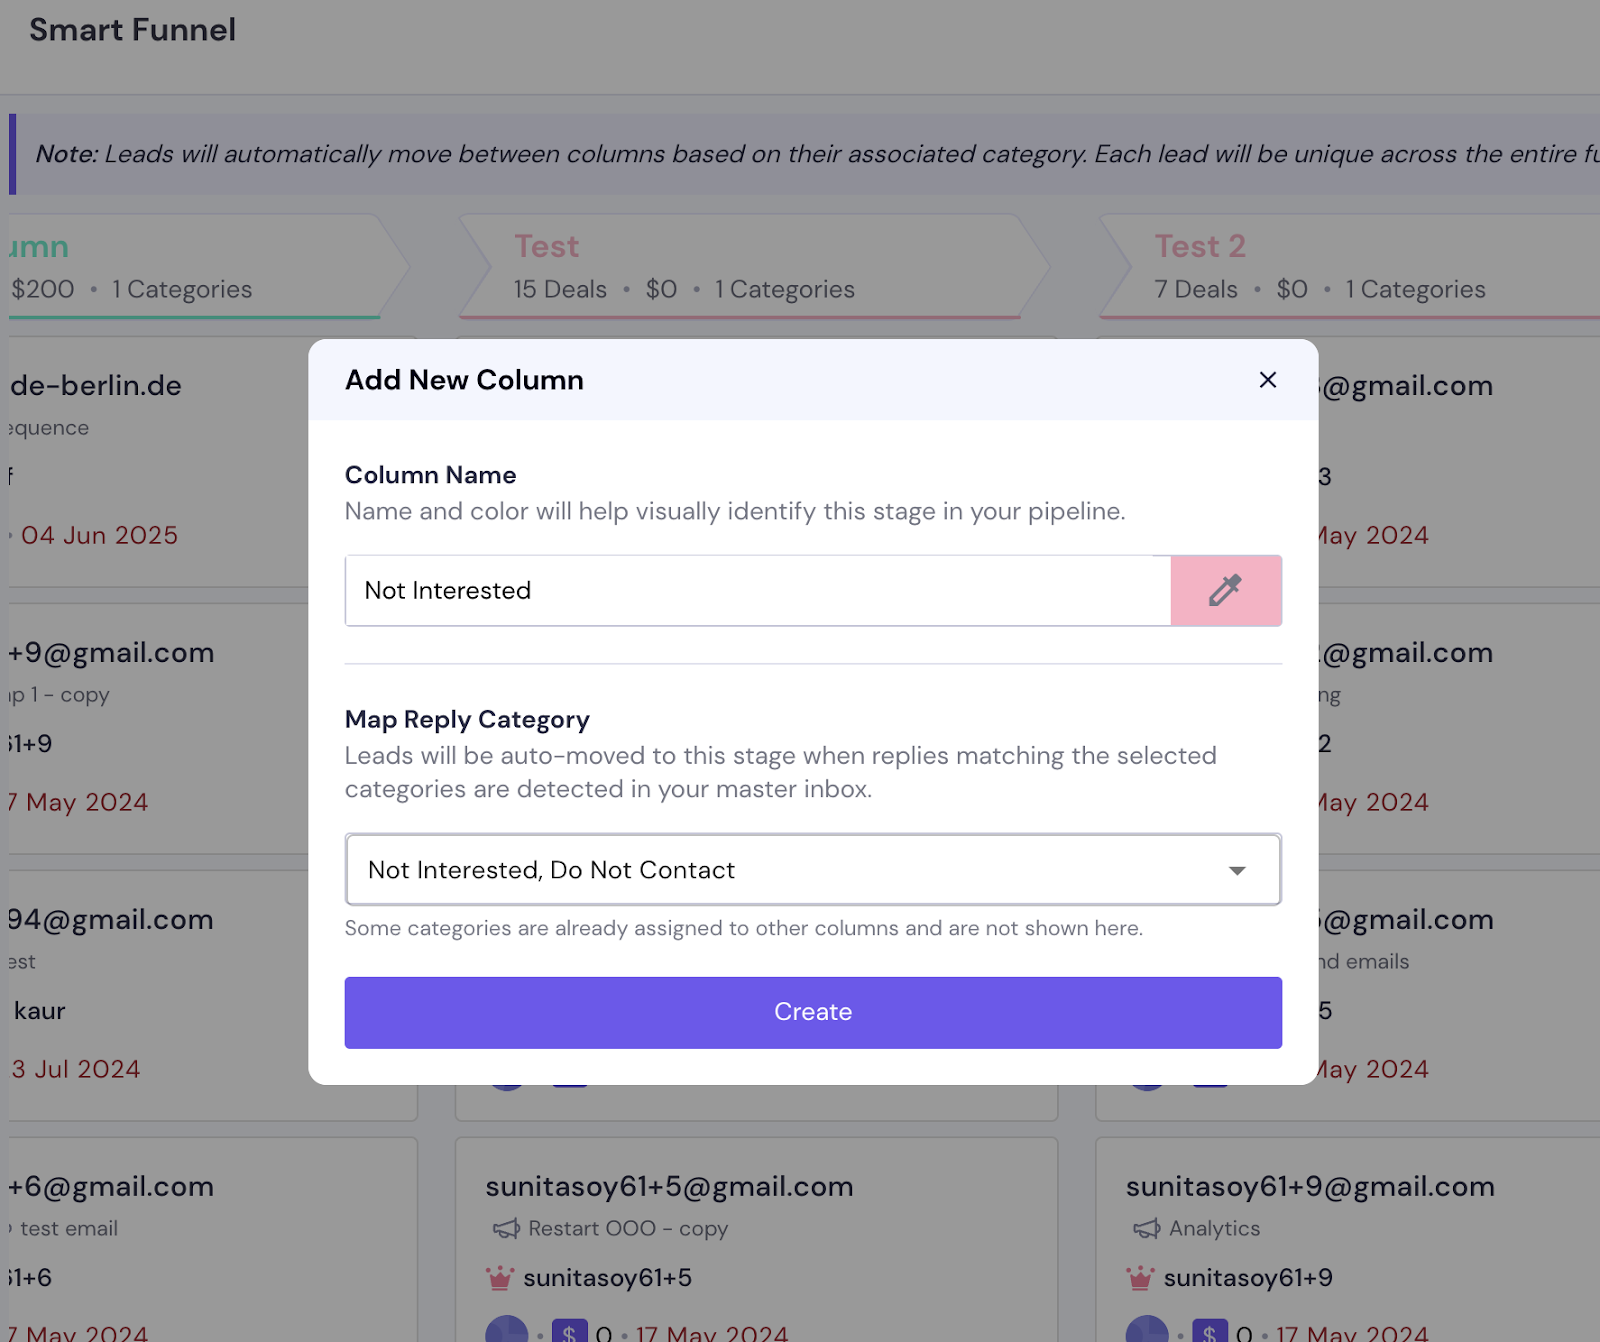Open the color picker eyedropper

[x=1225, y=590]
